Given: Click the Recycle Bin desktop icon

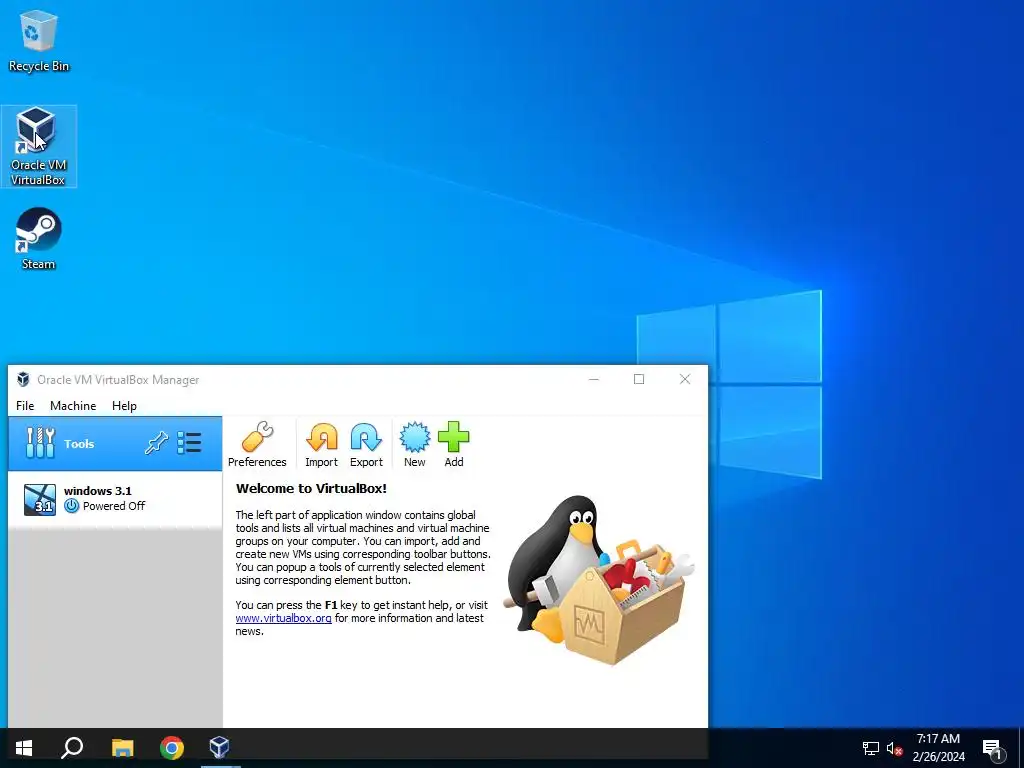Looking at the screenshot, I should (39, 40).
